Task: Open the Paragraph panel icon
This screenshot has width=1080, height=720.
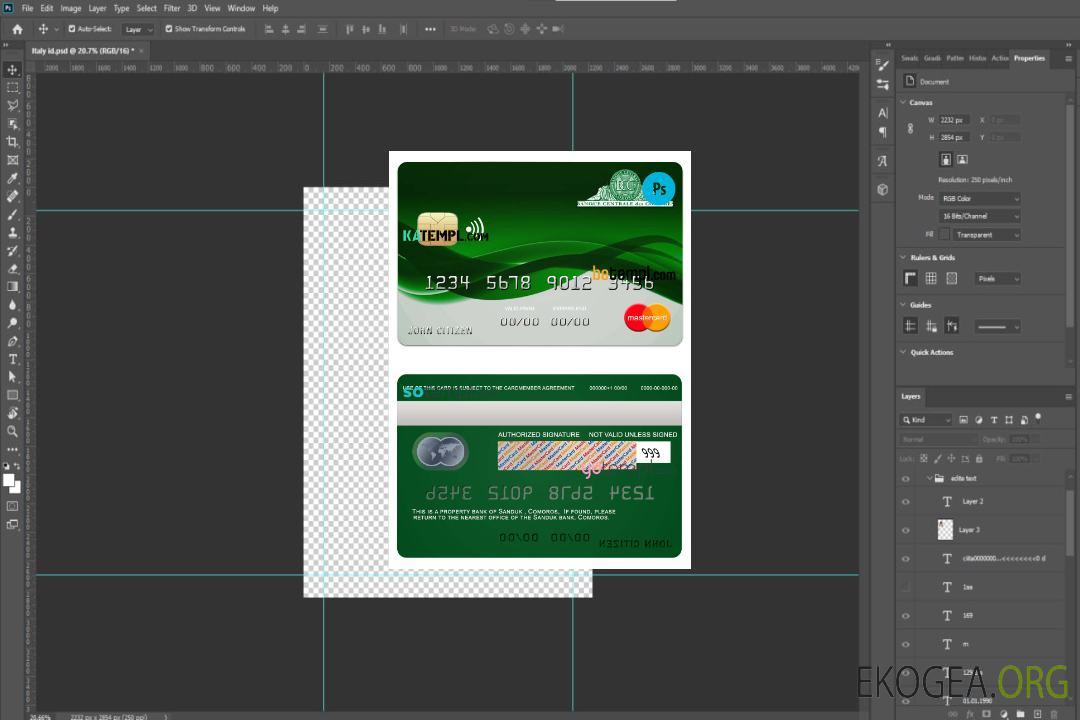Action: (883, 132)
